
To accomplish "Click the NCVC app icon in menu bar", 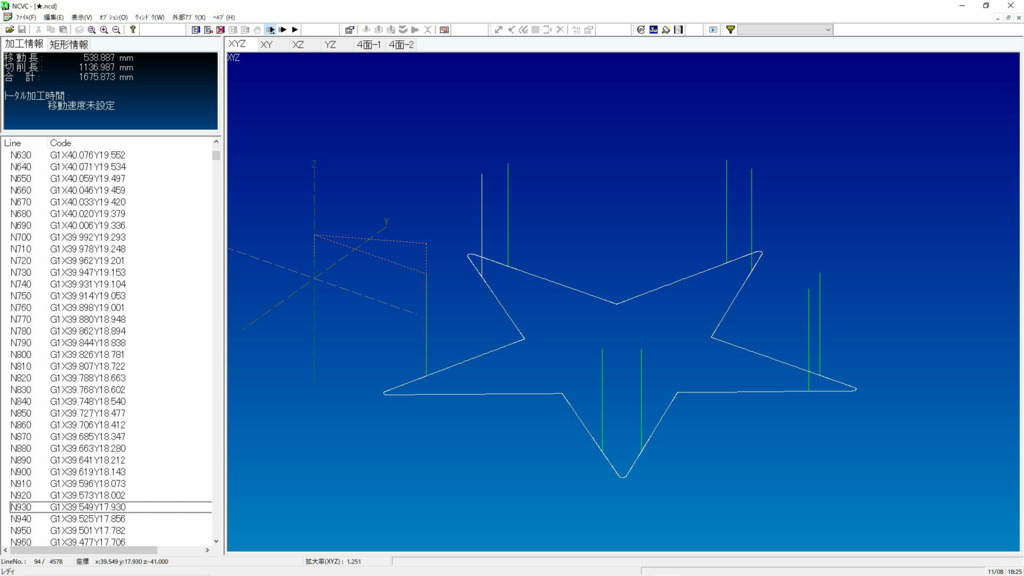I will click(7, 17).
